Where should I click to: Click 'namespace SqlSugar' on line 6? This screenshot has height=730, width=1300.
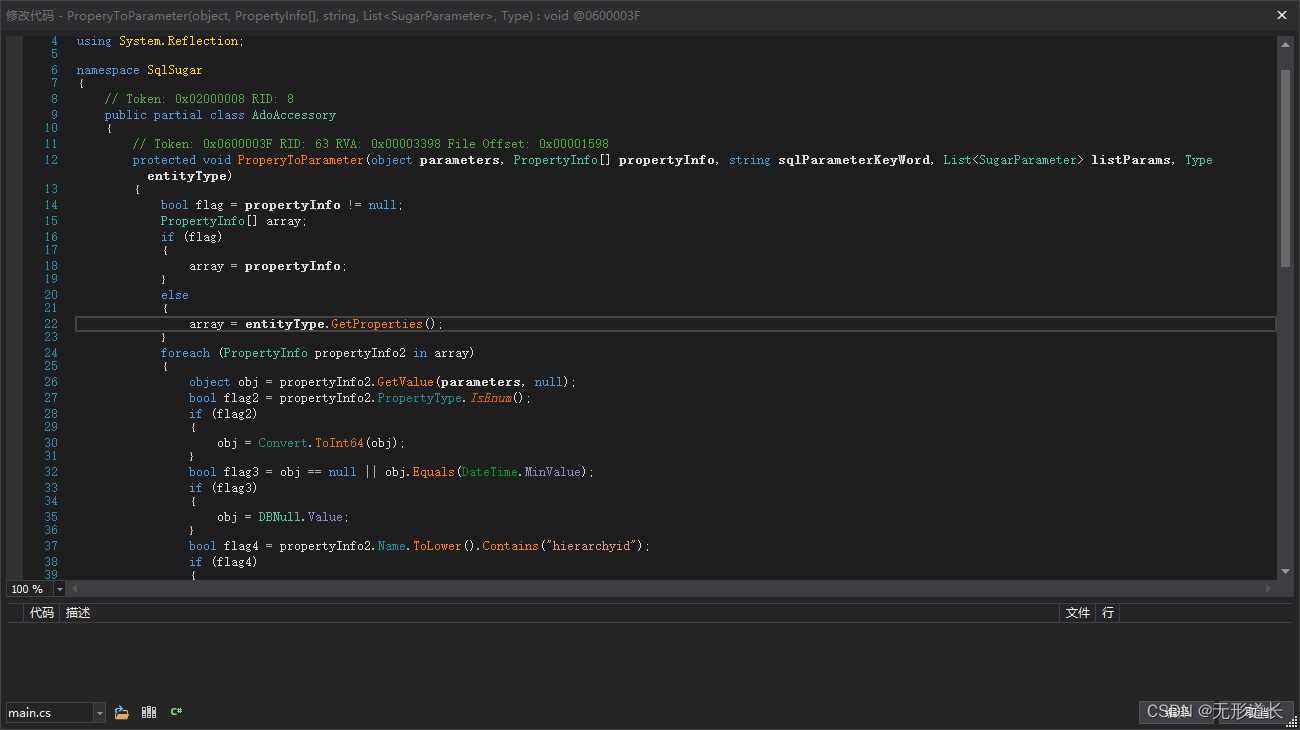[140, 70]
